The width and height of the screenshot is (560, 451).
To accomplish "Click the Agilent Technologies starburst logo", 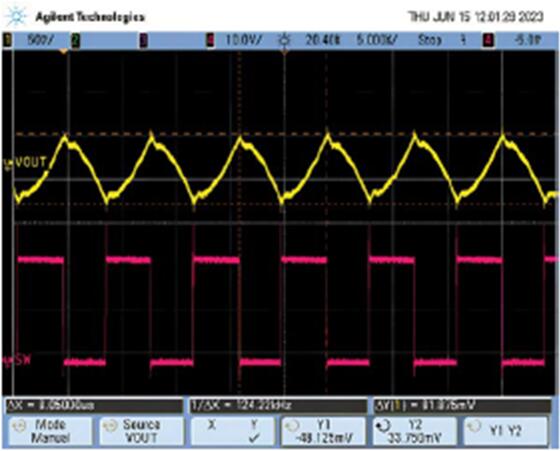I will click(16, 16).
